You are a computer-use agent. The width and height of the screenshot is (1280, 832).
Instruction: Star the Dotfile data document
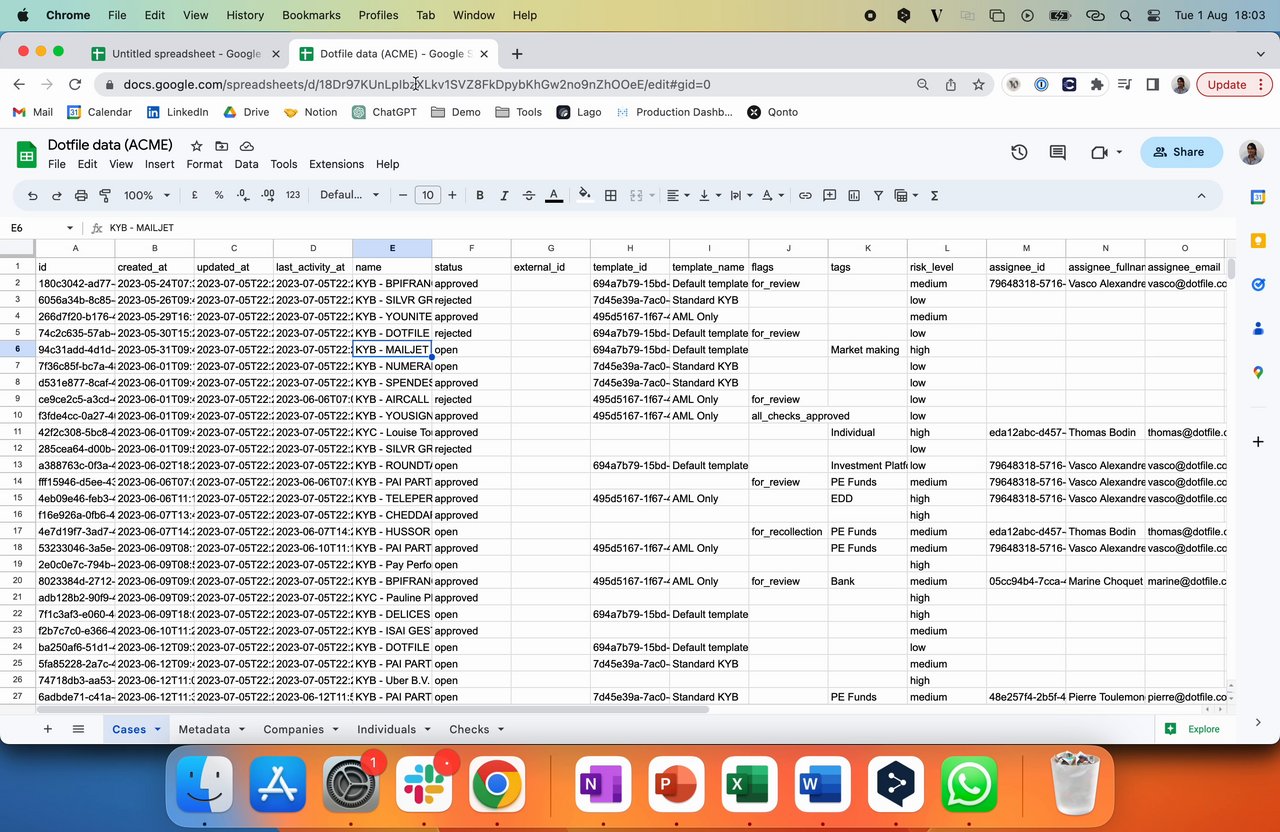pos(197,146)
